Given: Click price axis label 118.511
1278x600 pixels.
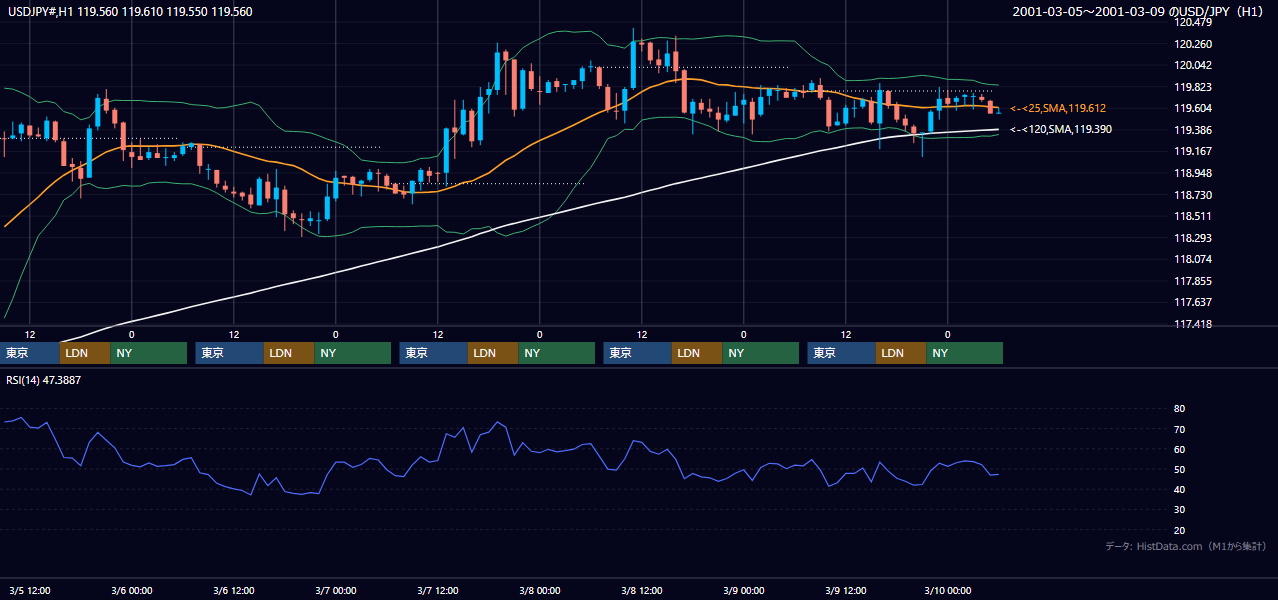Looking at the screenshot, I should coord(1193,216).
